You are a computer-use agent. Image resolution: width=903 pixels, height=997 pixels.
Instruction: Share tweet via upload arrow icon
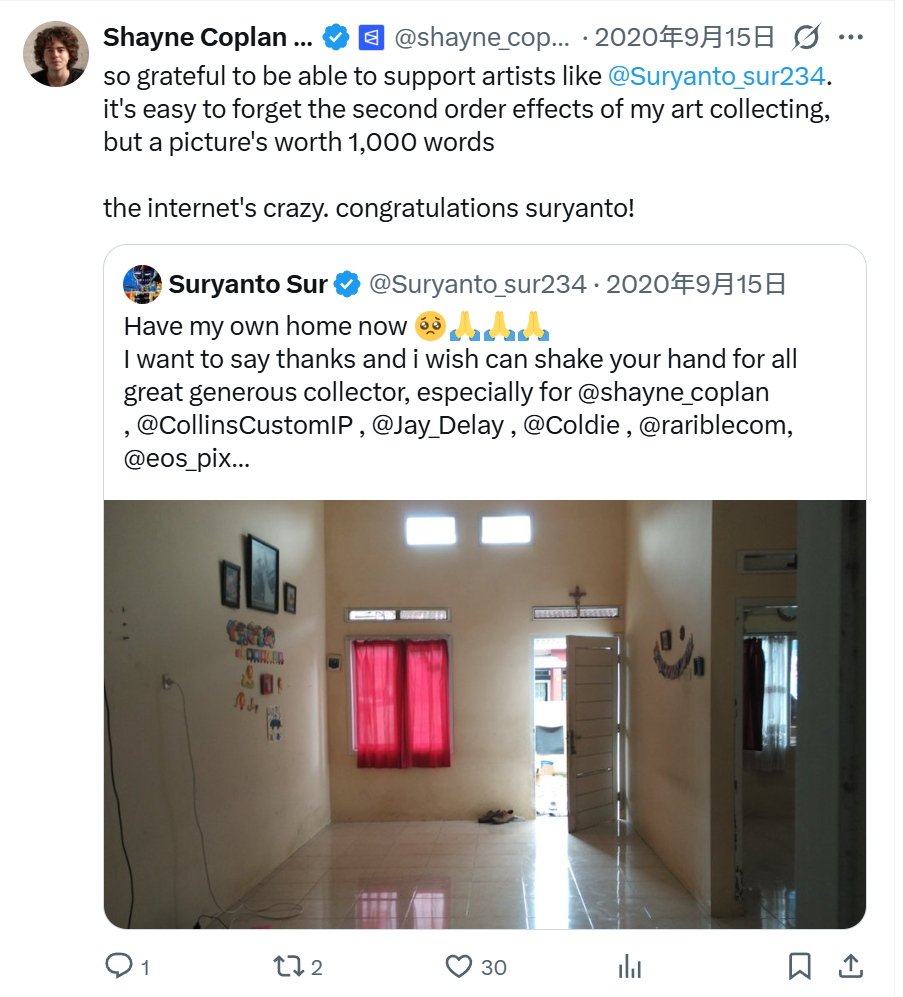850,966
